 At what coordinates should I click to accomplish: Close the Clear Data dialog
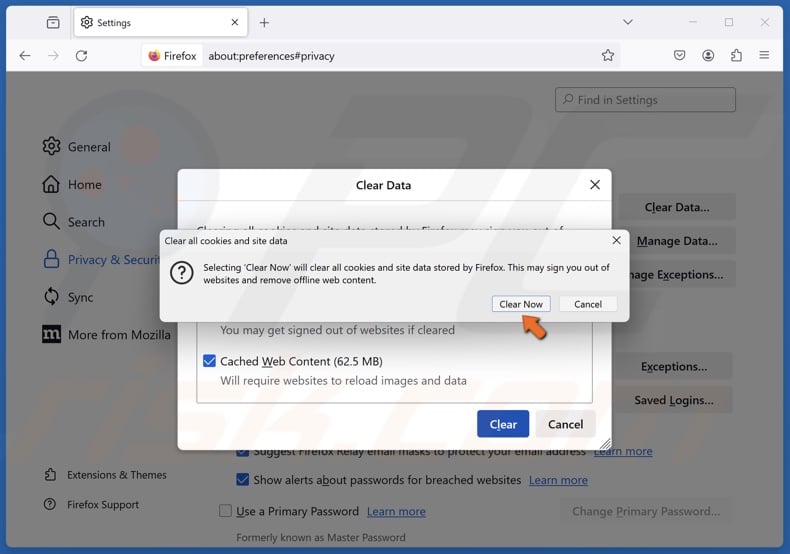tap(595, 185)
